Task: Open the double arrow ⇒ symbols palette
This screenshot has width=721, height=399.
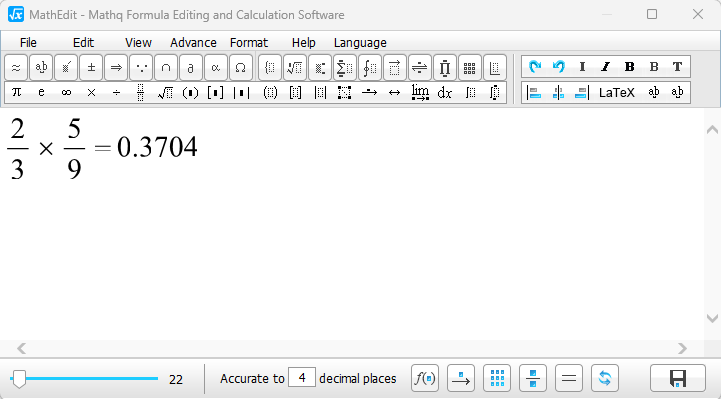Action: pos(116,68)
